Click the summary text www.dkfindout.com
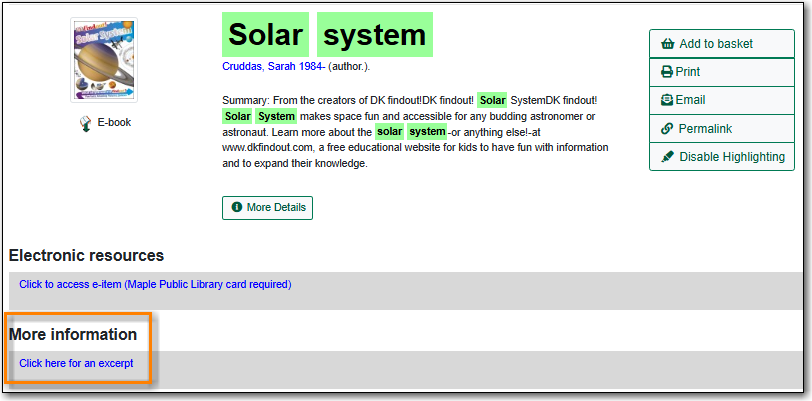 pyautogui.click(x=268, y=148)
